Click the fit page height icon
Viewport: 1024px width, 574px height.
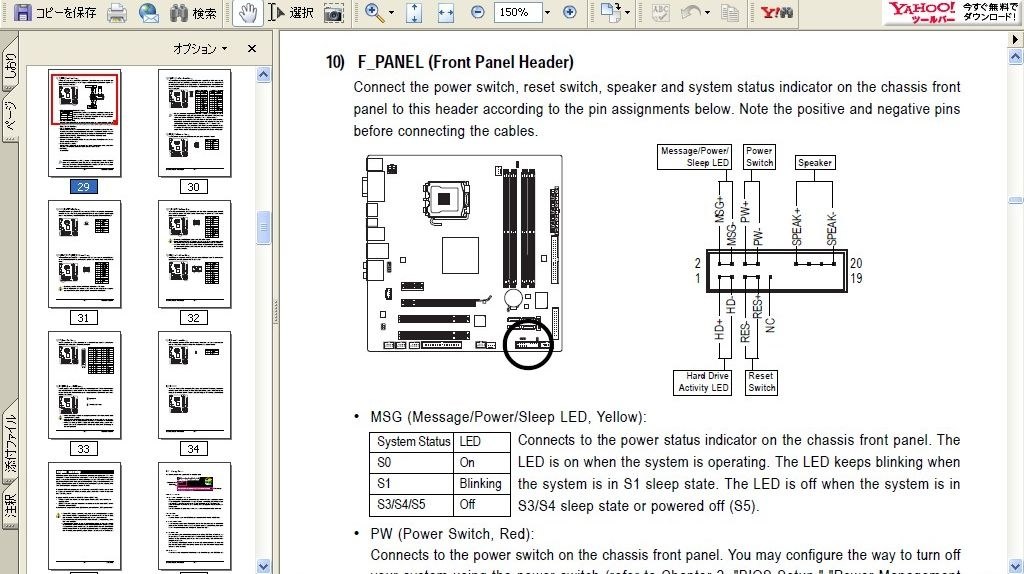tap(414, 12)
